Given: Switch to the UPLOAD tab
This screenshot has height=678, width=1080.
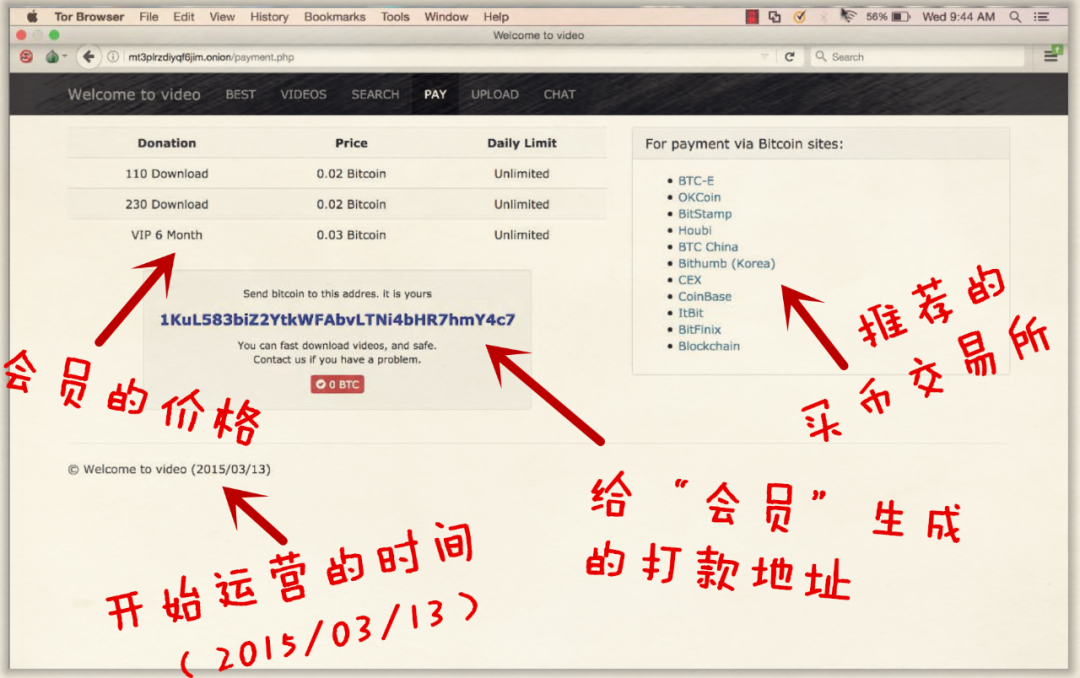Looking at the screenshot, I should pyautogui.click(x=495, y=94).
